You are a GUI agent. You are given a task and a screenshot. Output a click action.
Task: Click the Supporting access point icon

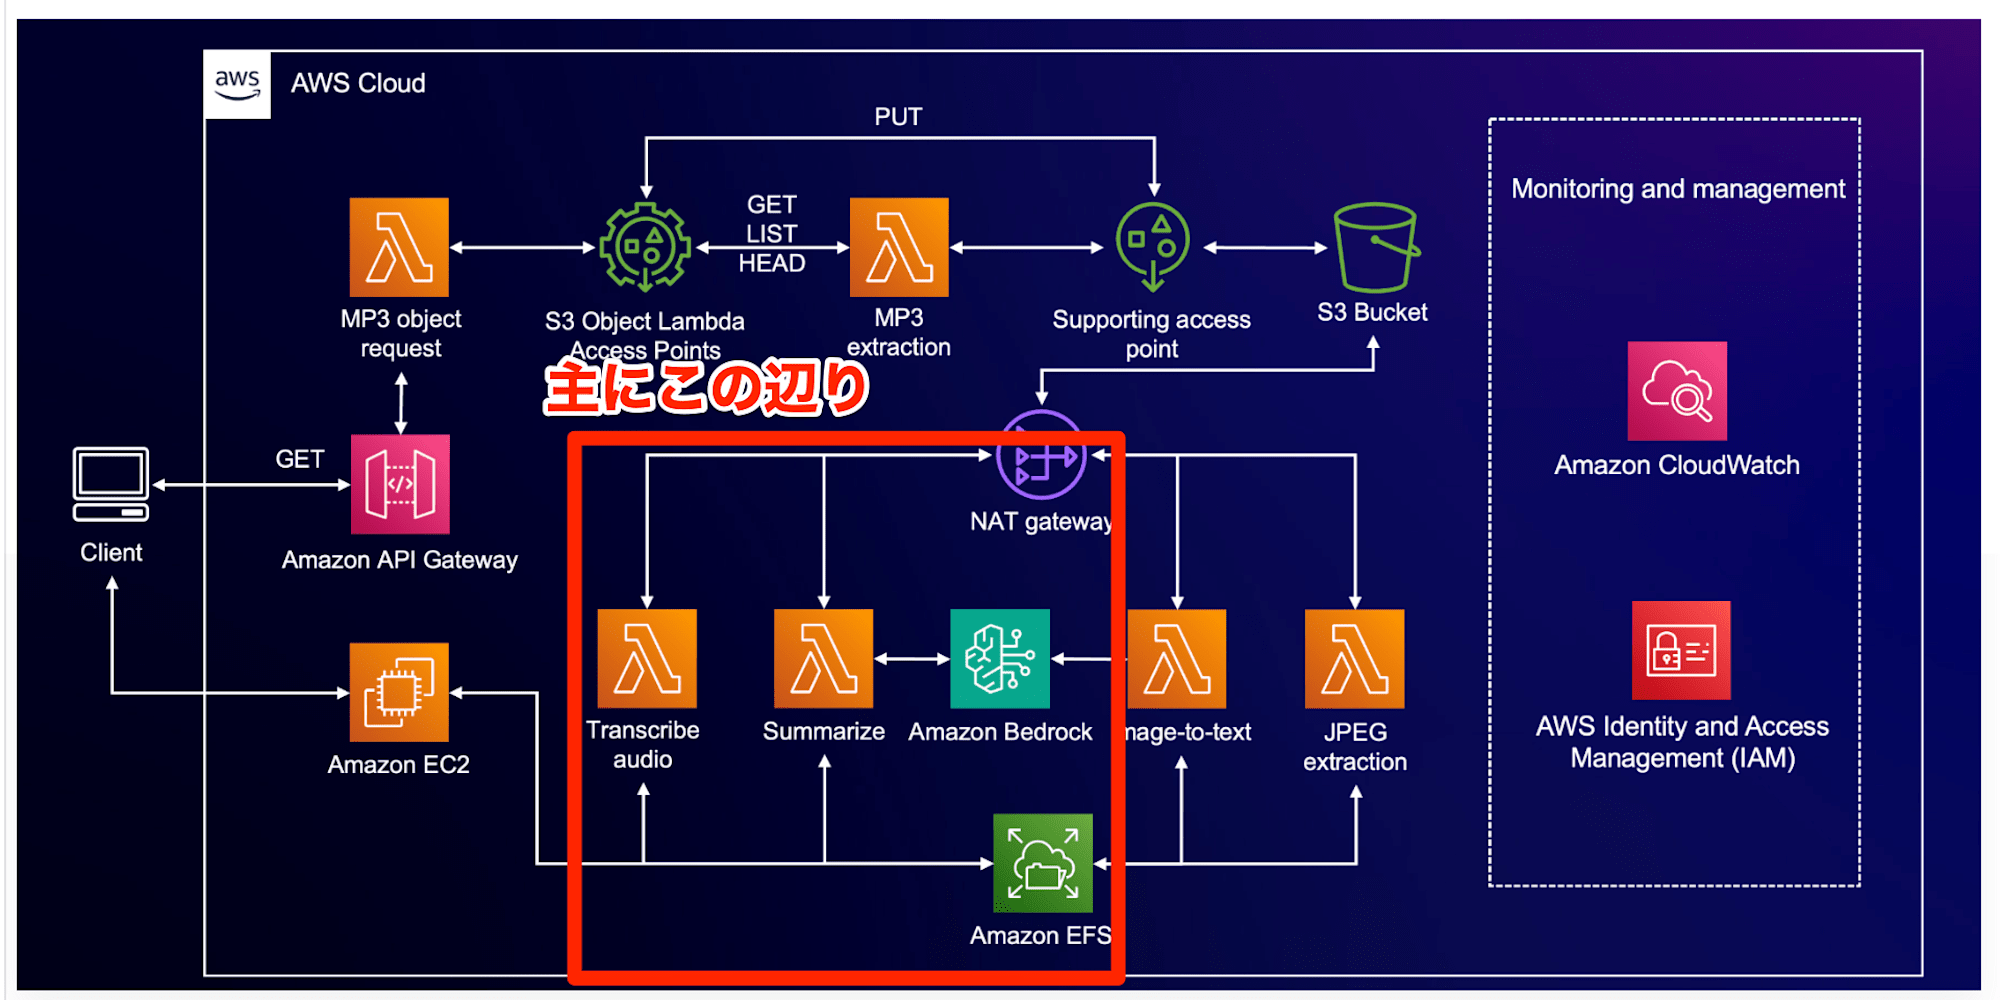tap(1153, 246)
